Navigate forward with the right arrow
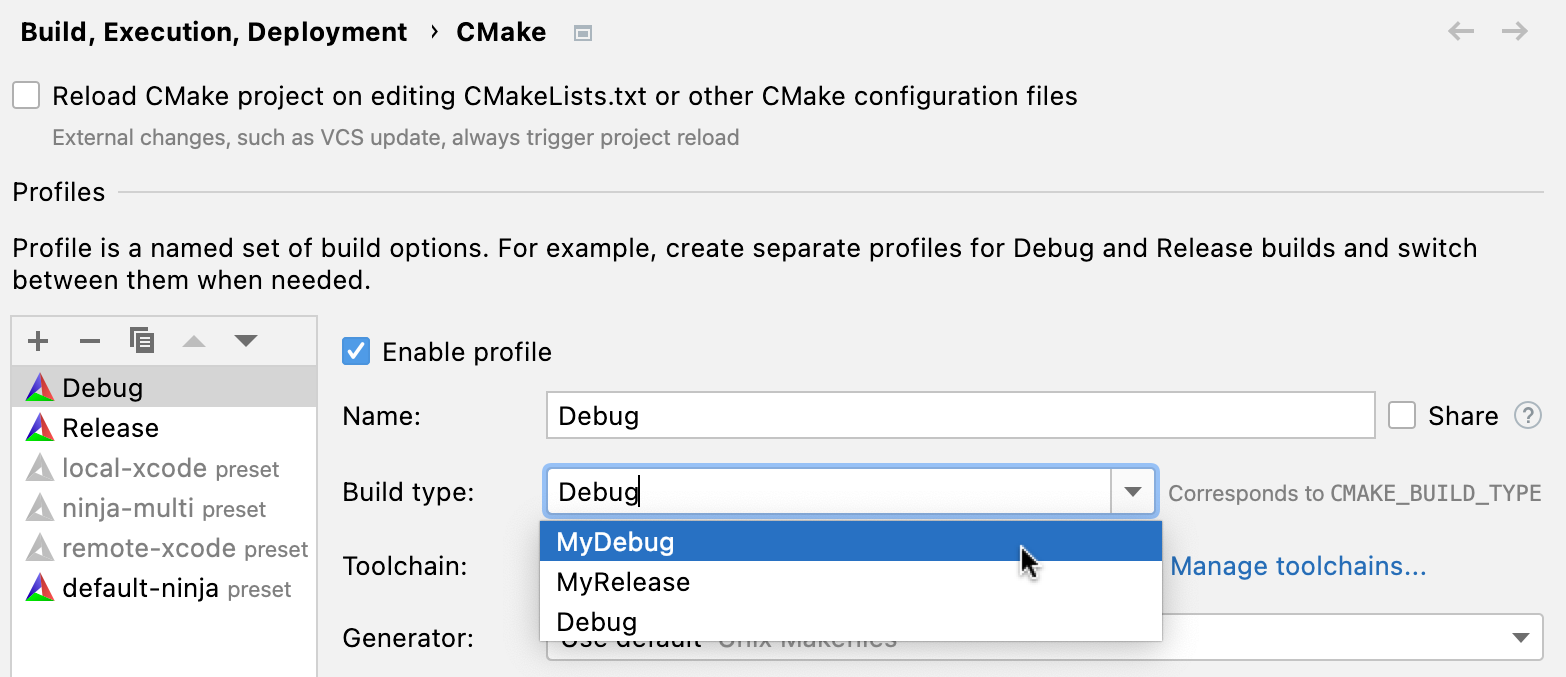This screenshot has height=677, width=1566. 1515,32
